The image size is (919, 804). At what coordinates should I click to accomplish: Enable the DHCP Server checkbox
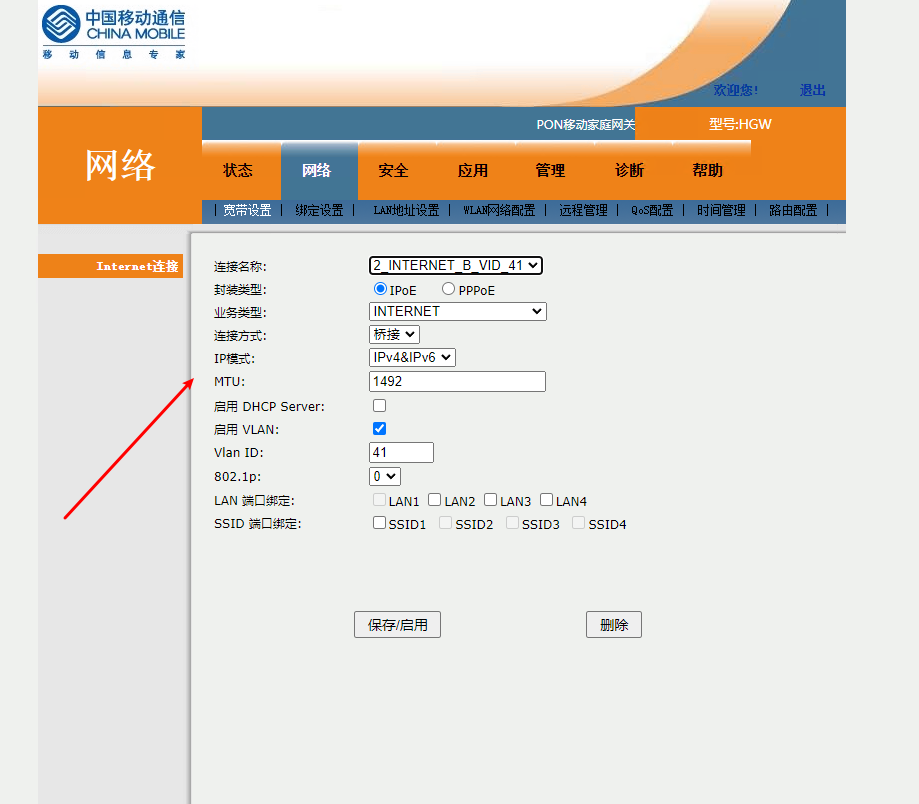pos(379,406)
